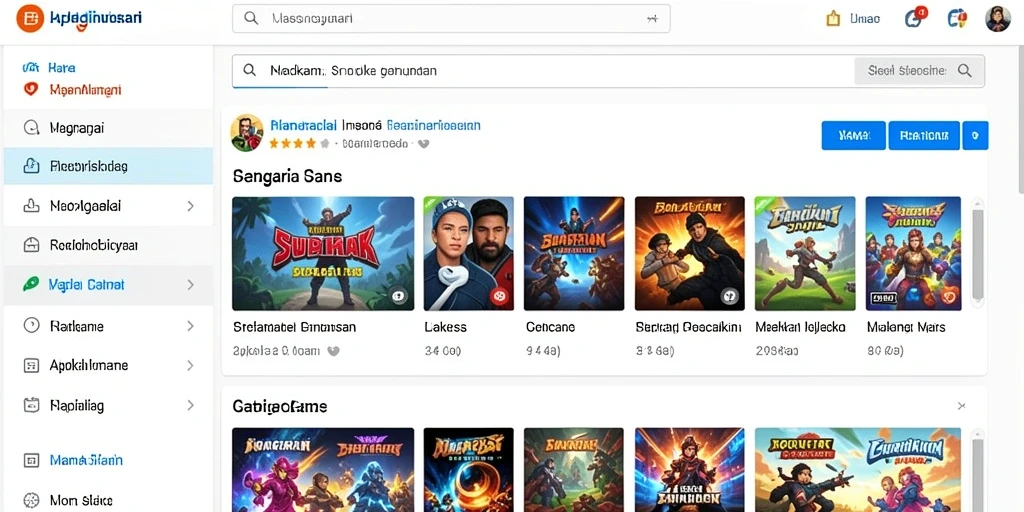Open Mpanalangni with heart icon
The width and height of the screenshot is (1024, 512).
[x=72, y=89]
